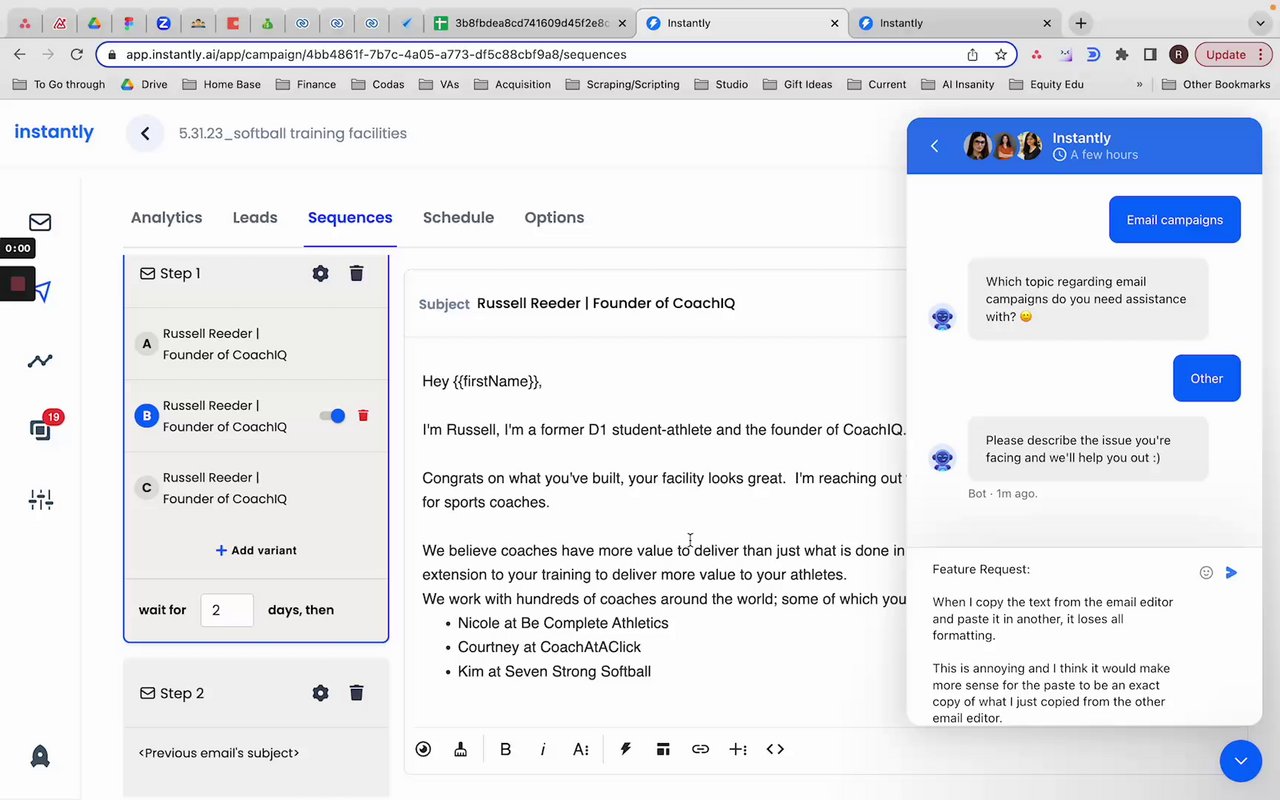Open the analytics trend line icon in sidebar
Image resolution: width=1280 pixels, height=800 pixels.
coord(40,361)
